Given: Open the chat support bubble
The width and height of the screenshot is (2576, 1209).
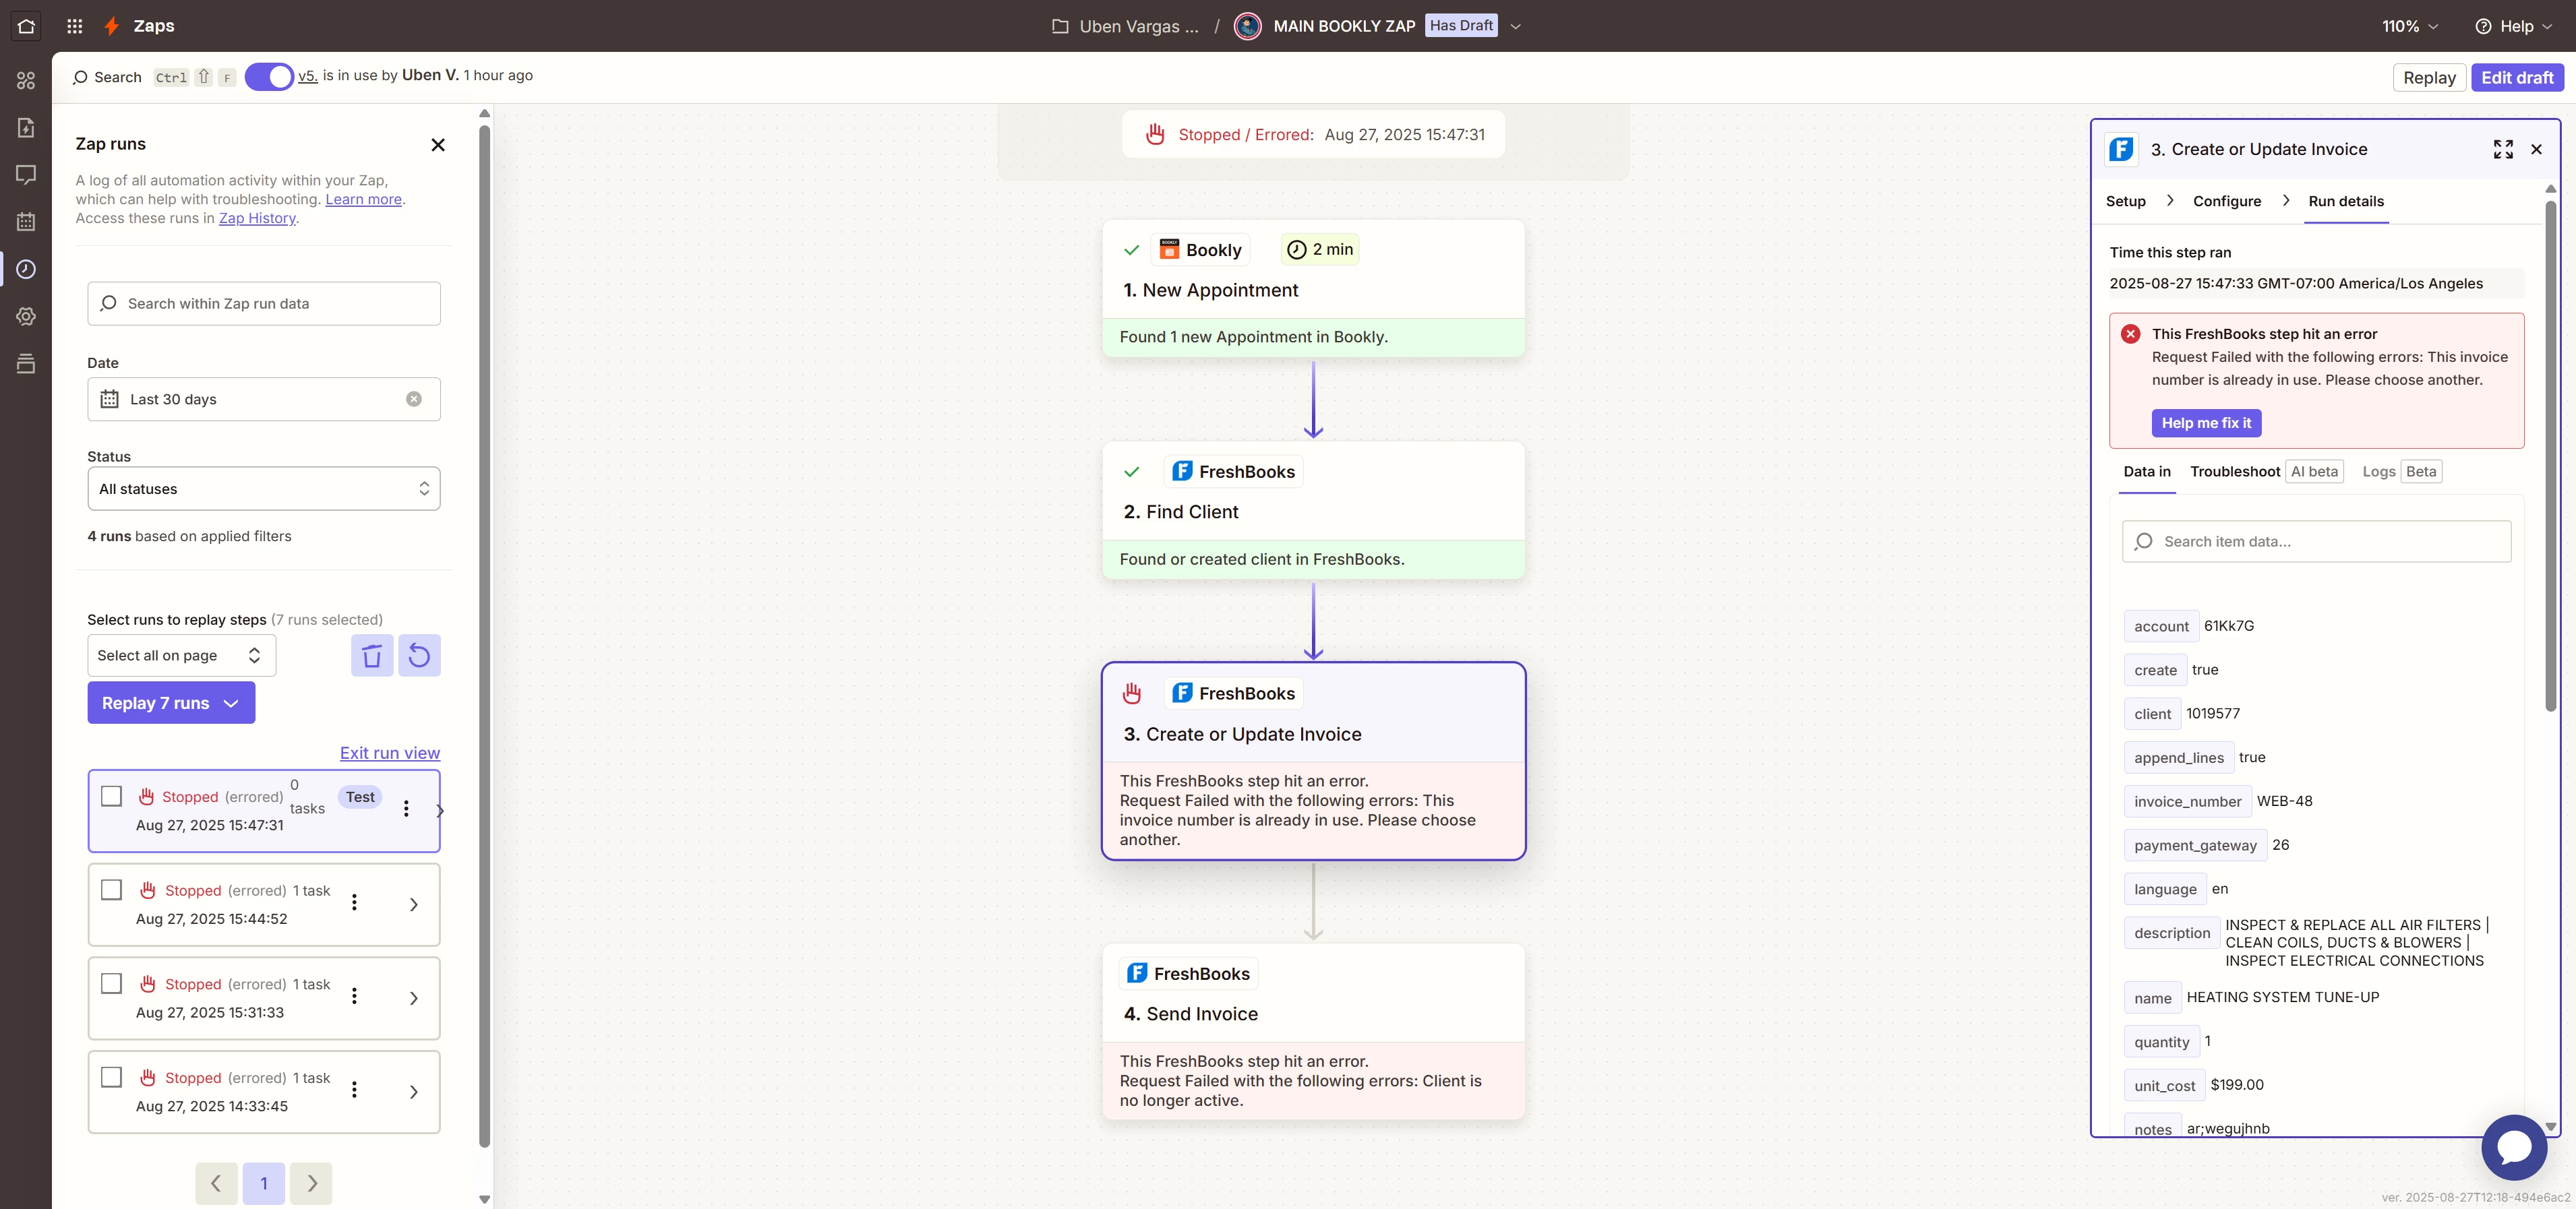Looking at the screenshot, I should tap(2514, 1147).
